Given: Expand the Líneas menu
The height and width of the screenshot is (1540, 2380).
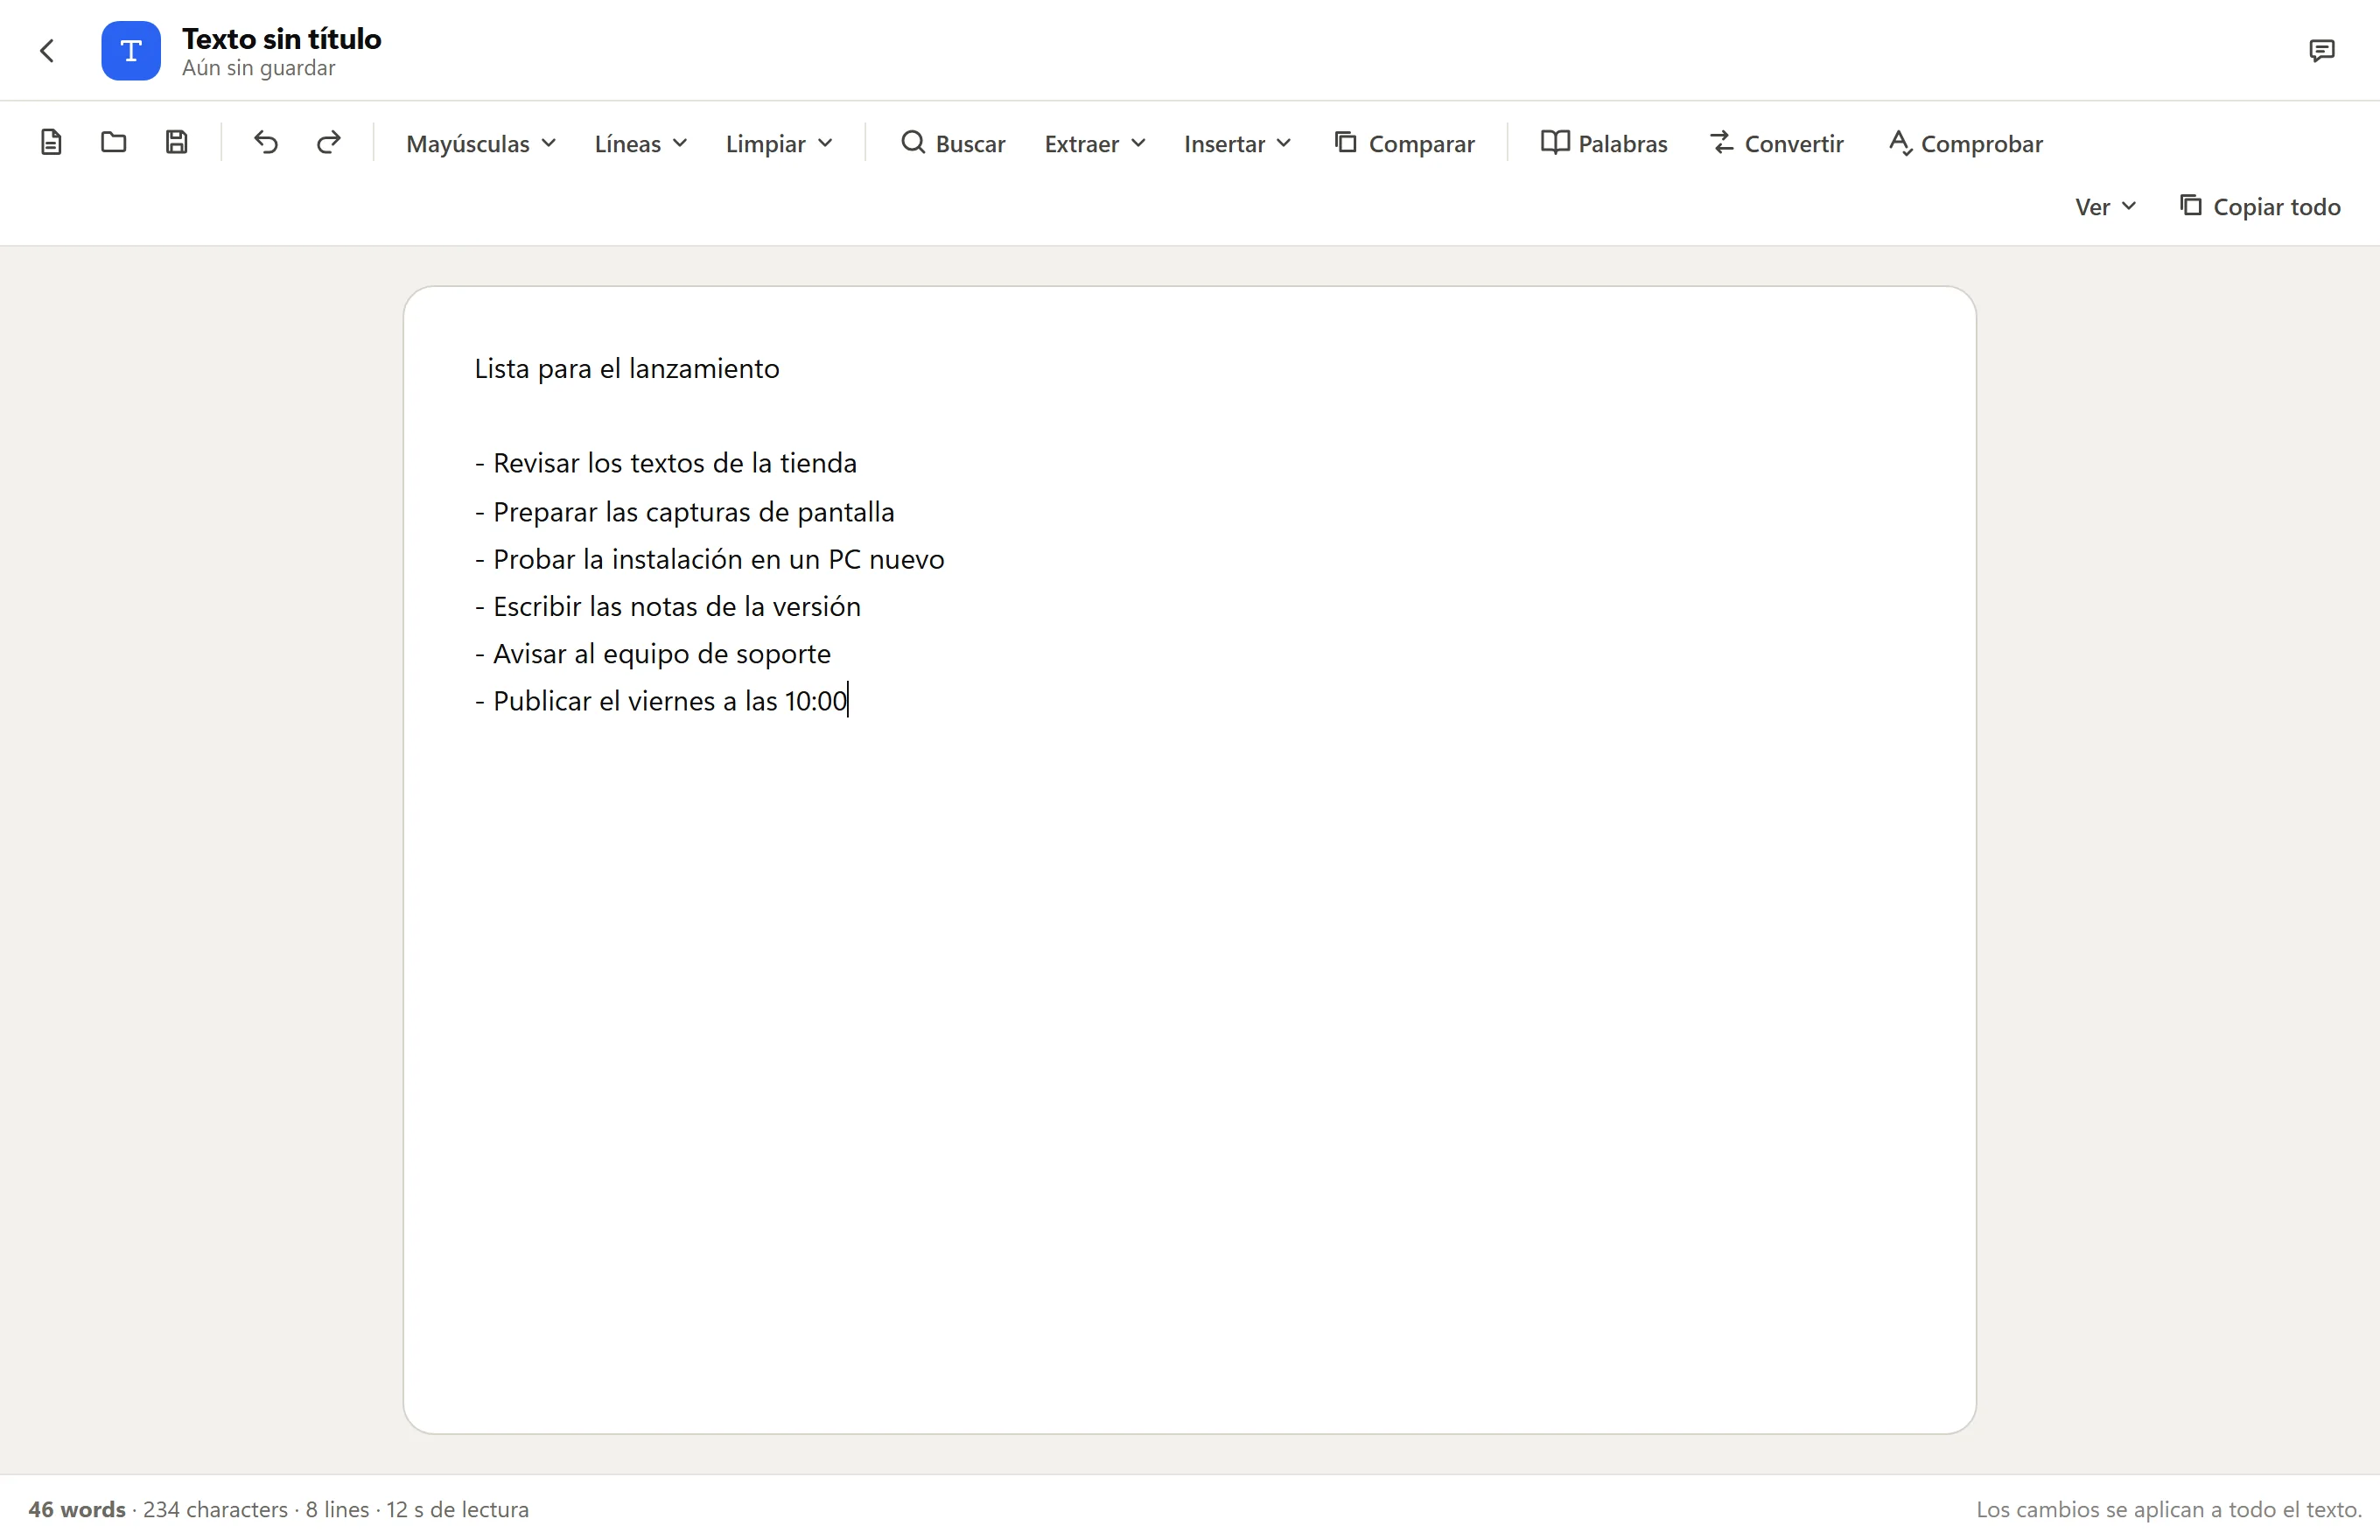Looking at the screenshot, I should (641, 143).
